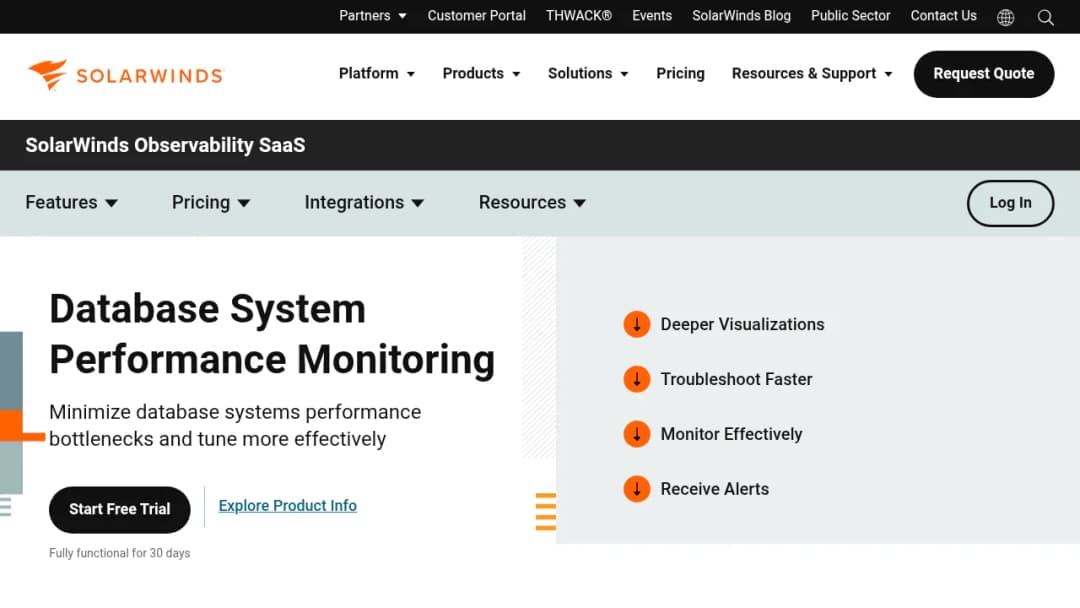Visit the THWACK community link

point(579,16)
